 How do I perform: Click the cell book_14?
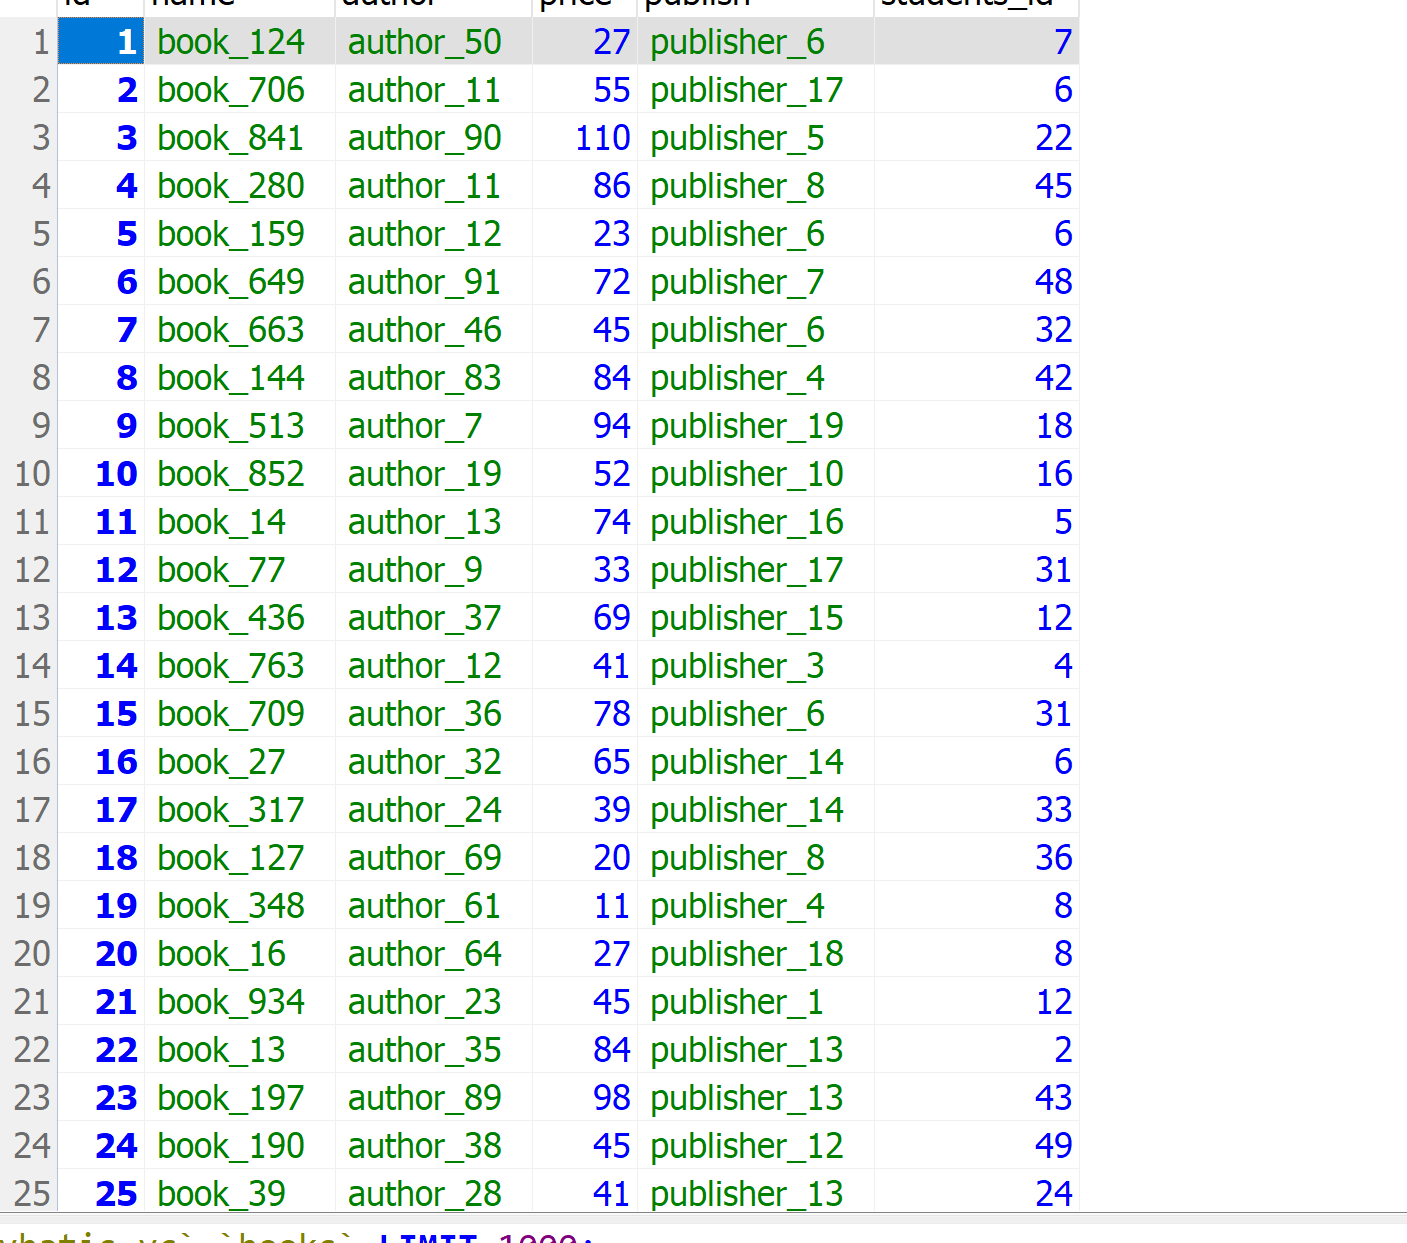239,521
